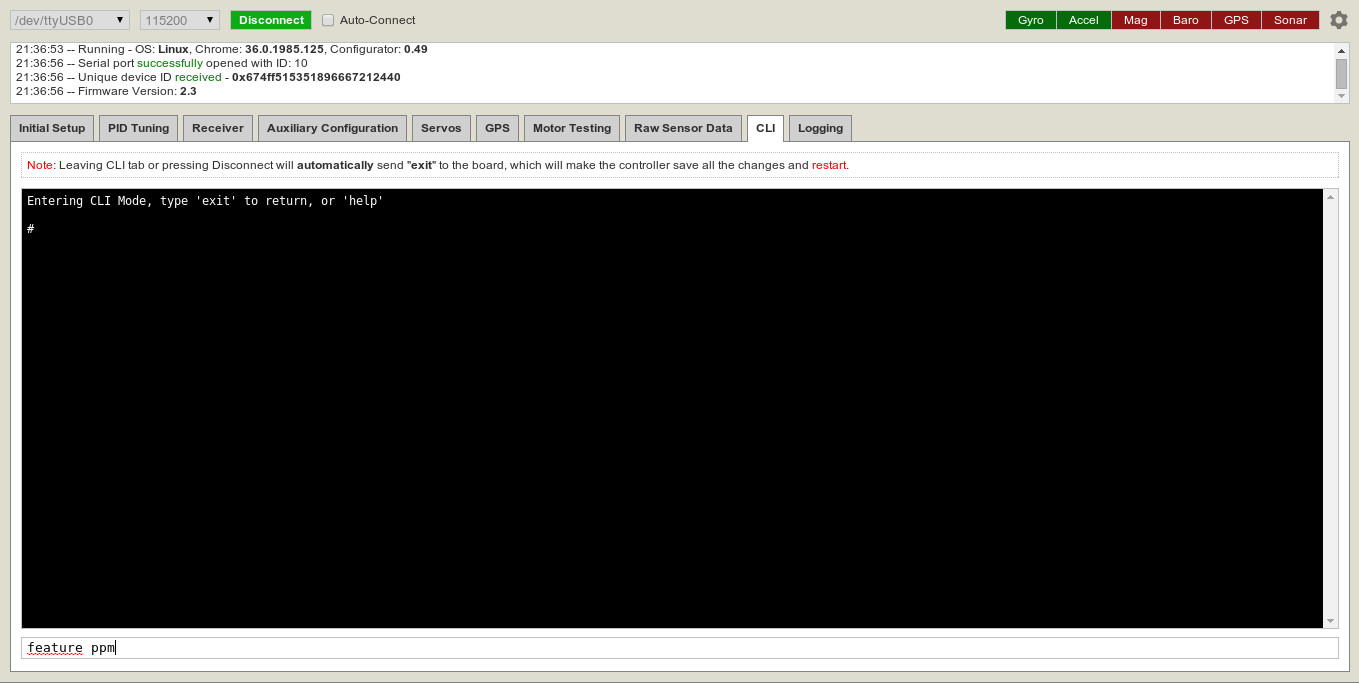
Task: Select the CLI tab
Action: coord(765,128)
